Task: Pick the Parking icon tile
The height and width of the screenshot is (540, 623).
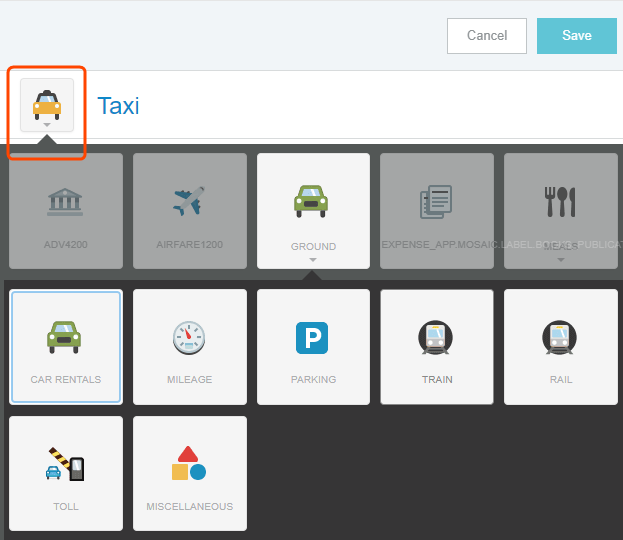Action: [x=313, y=346]
